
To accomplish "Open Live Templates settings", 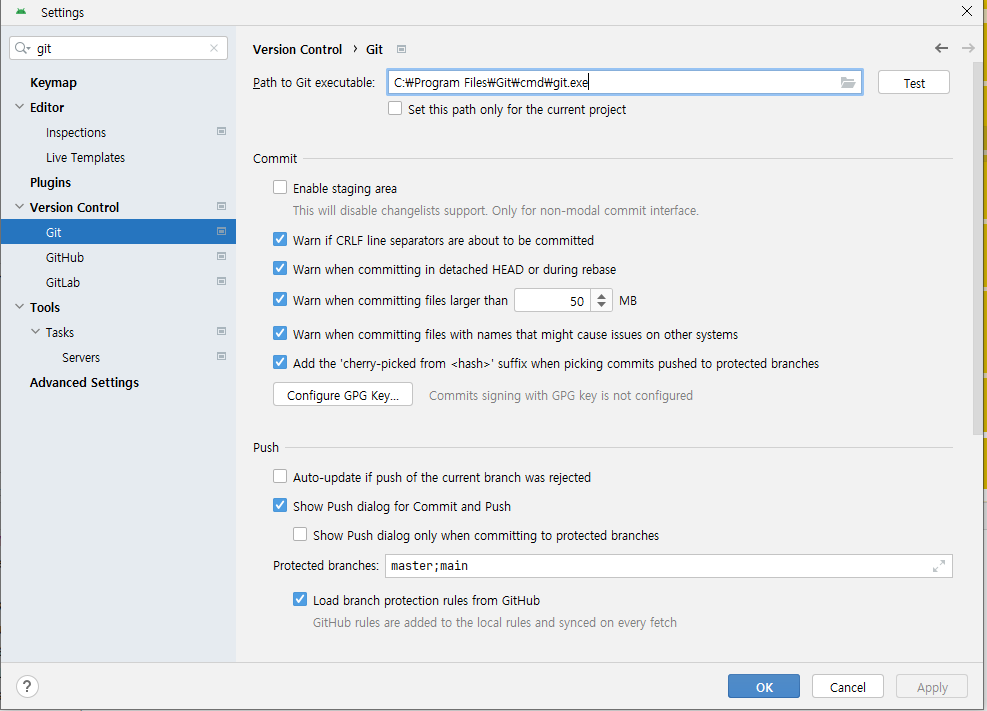I will pyautogui.click(x=85, y=157).
